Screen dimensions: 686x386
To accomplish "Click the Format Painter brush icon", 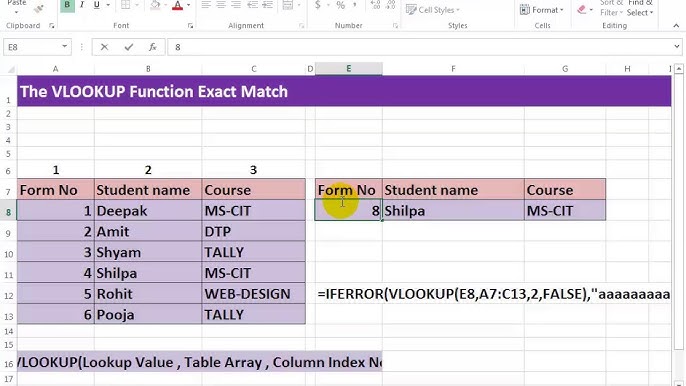I will click(x=39, y=8).
